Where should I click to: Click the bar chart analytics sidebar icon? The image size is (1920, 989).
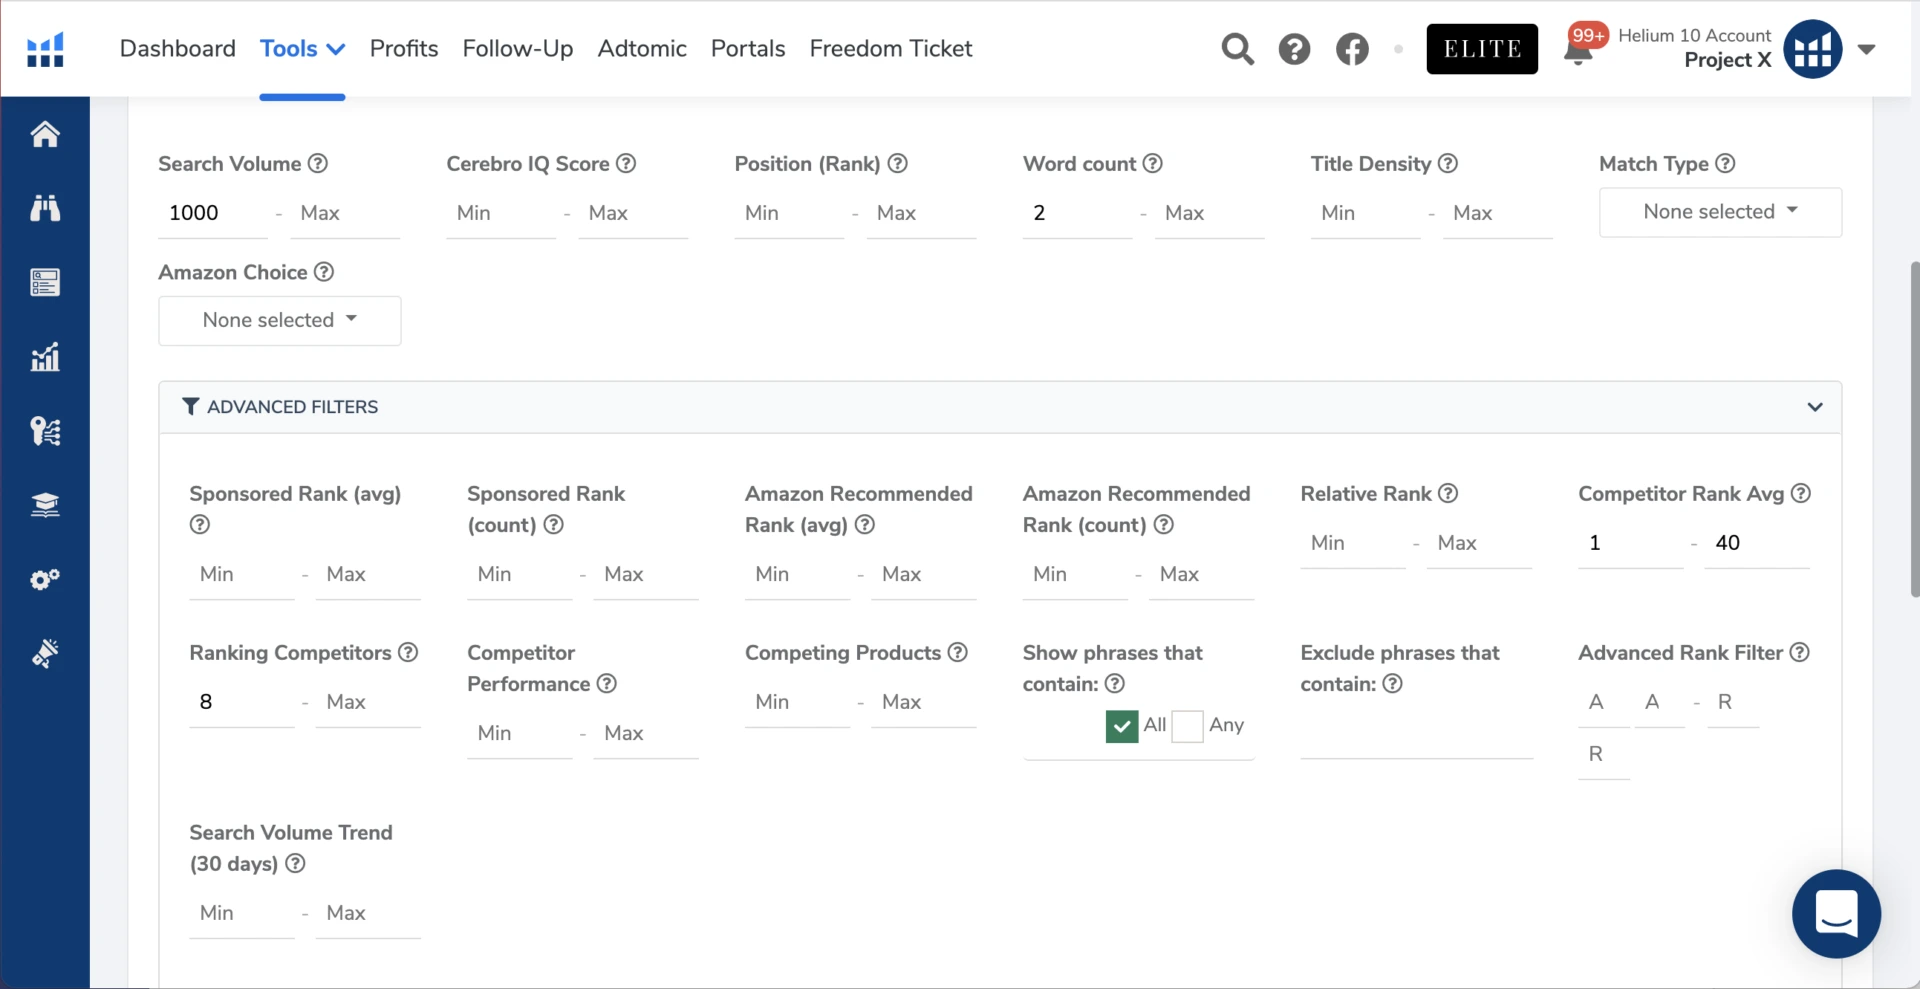tap(45, 357)
